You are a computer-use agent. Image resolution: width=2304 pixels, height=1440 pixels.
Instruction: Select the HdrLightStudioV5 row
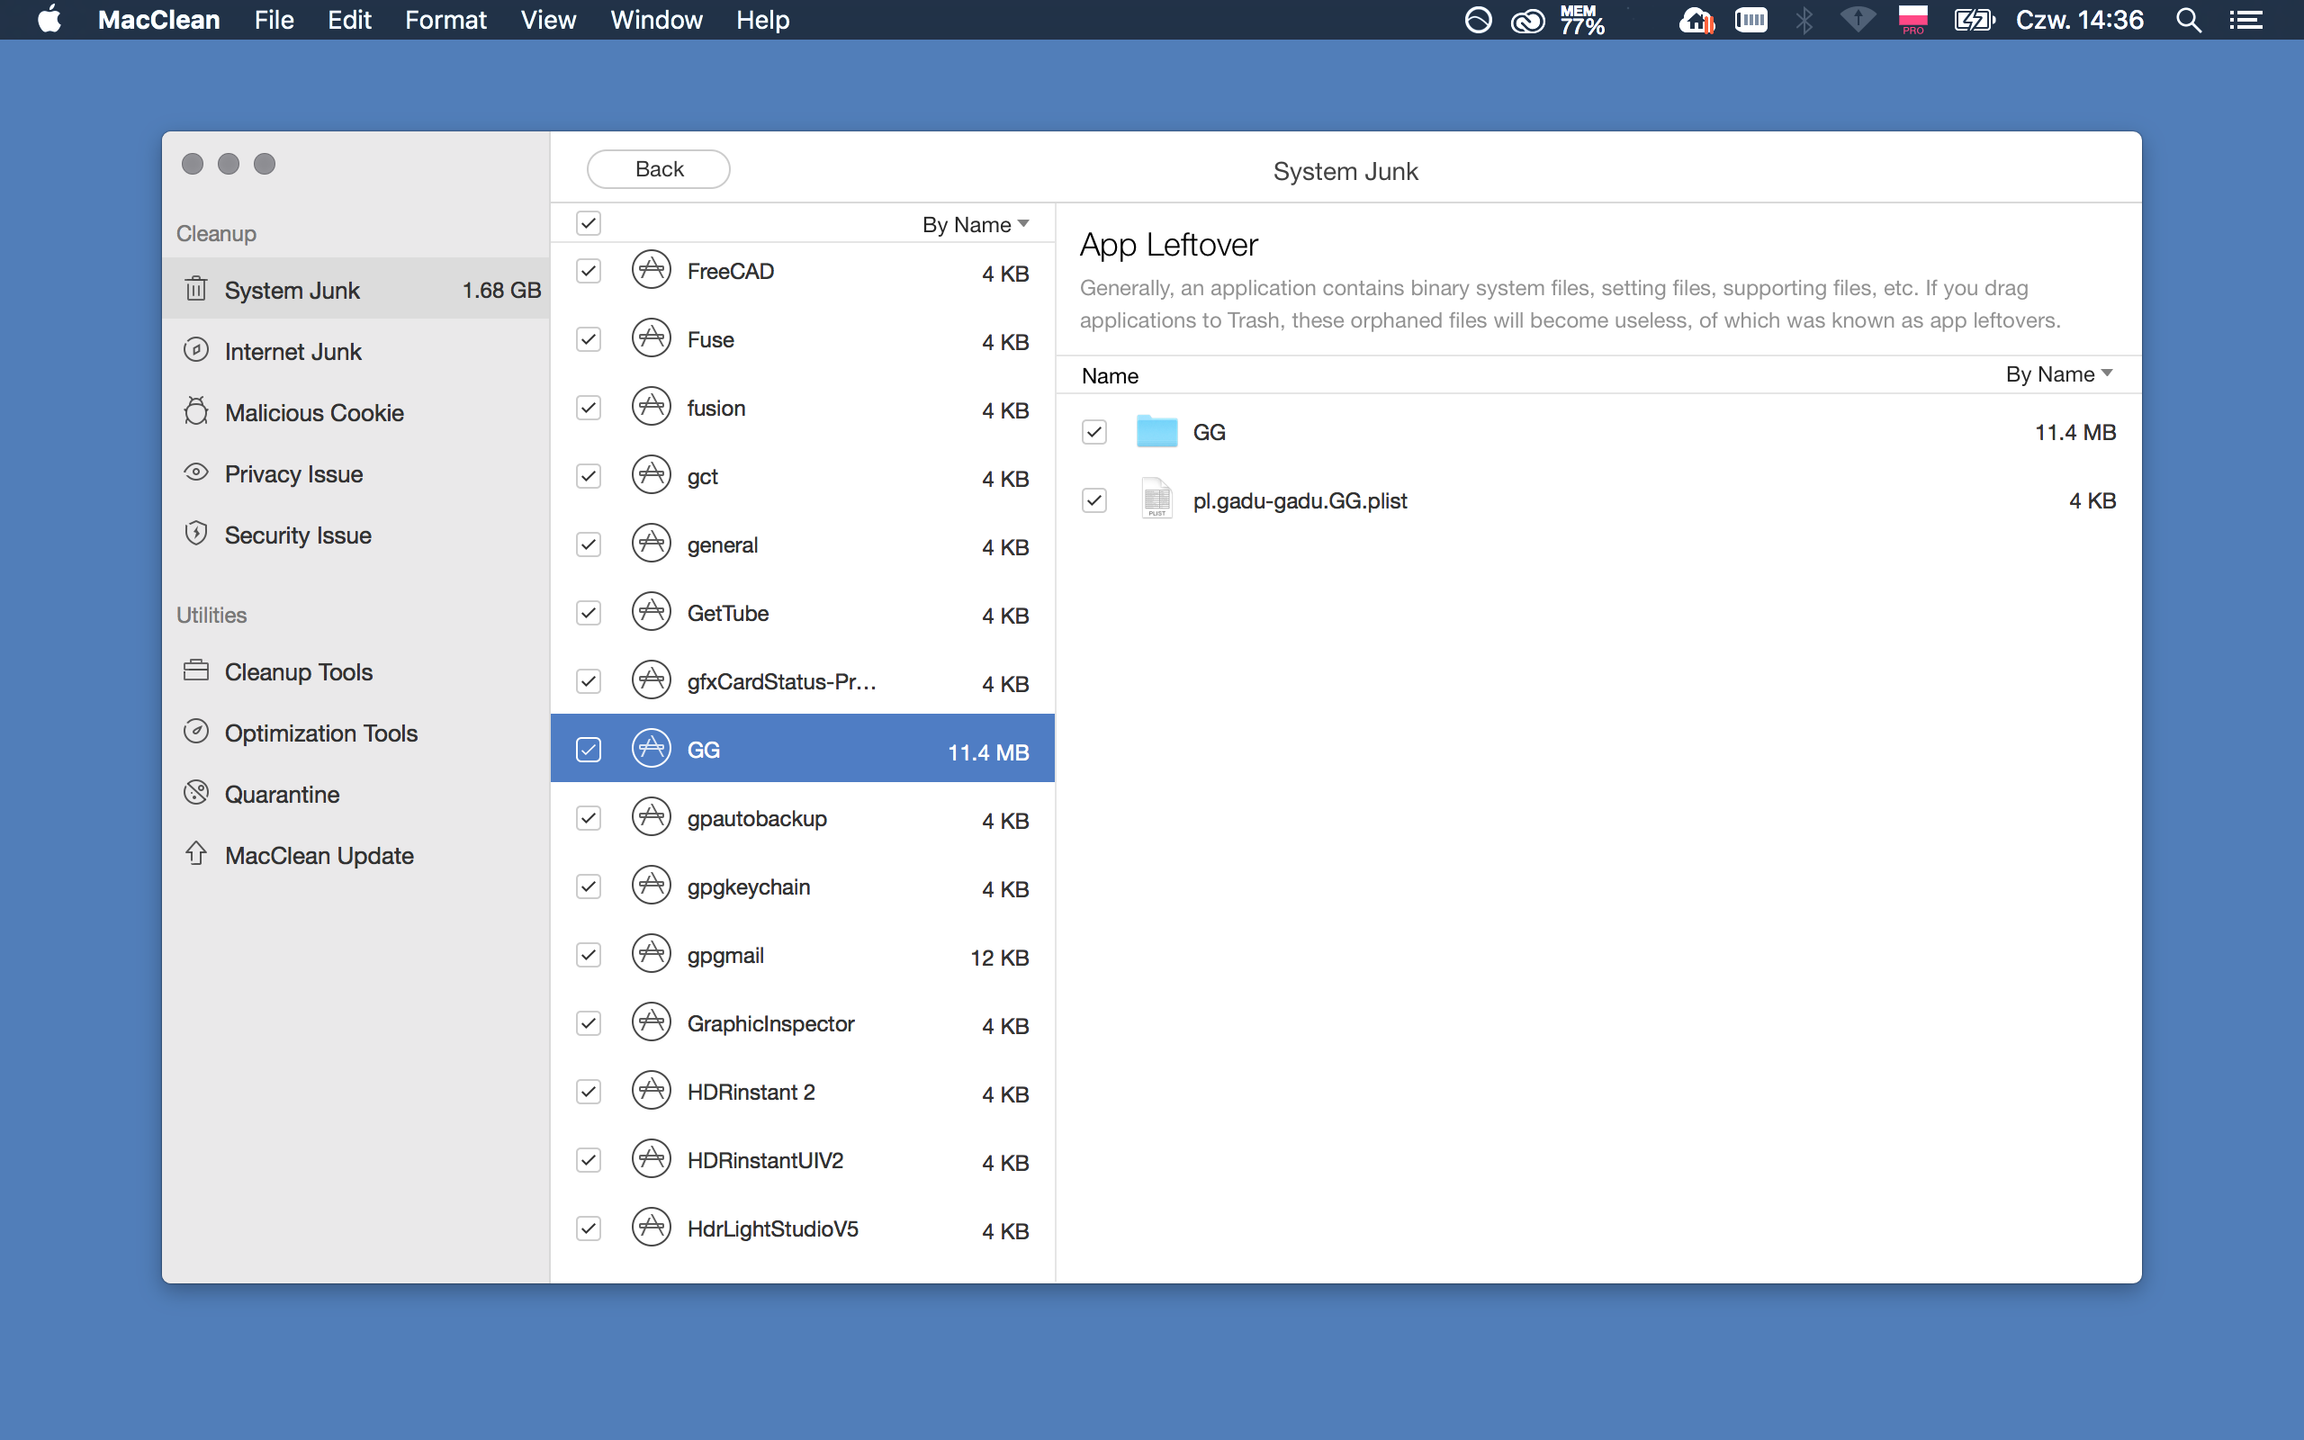(x=803, y=1229)
